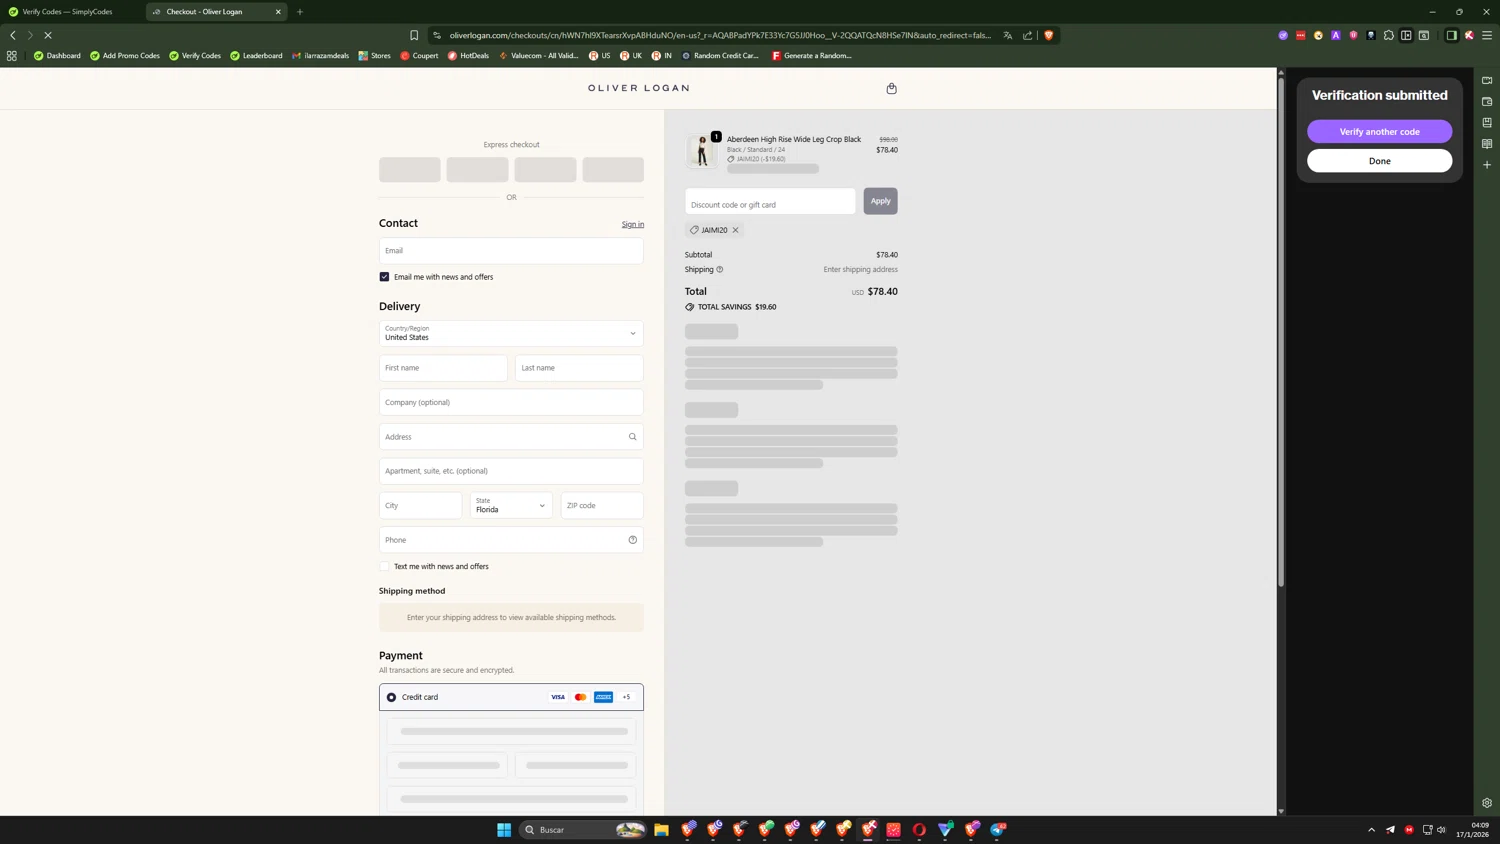1500x844 pixels.
Task: Click the translate page icon
Action: click(1007, 35)
